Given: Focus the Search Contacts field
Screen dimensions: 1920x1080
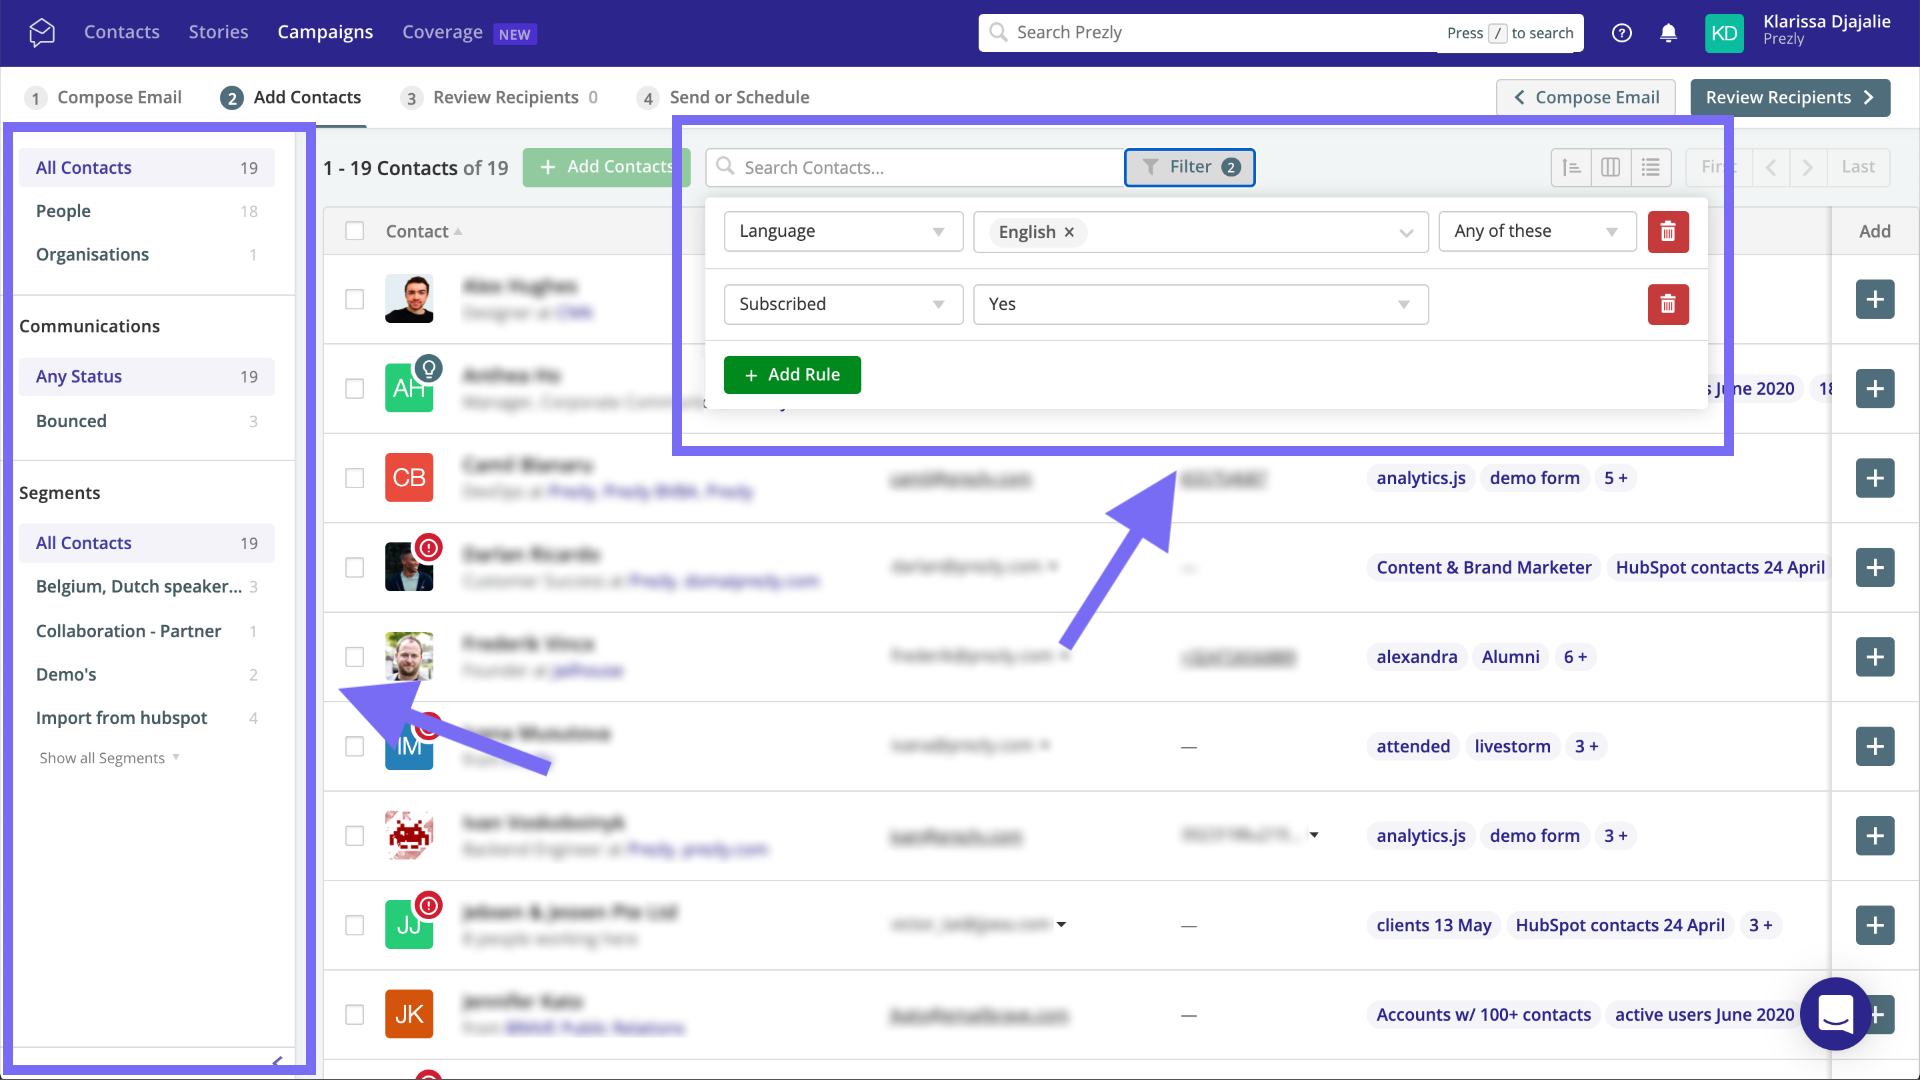Looking at the screenshot, I should pyautogui.click(x=915, y=167).
